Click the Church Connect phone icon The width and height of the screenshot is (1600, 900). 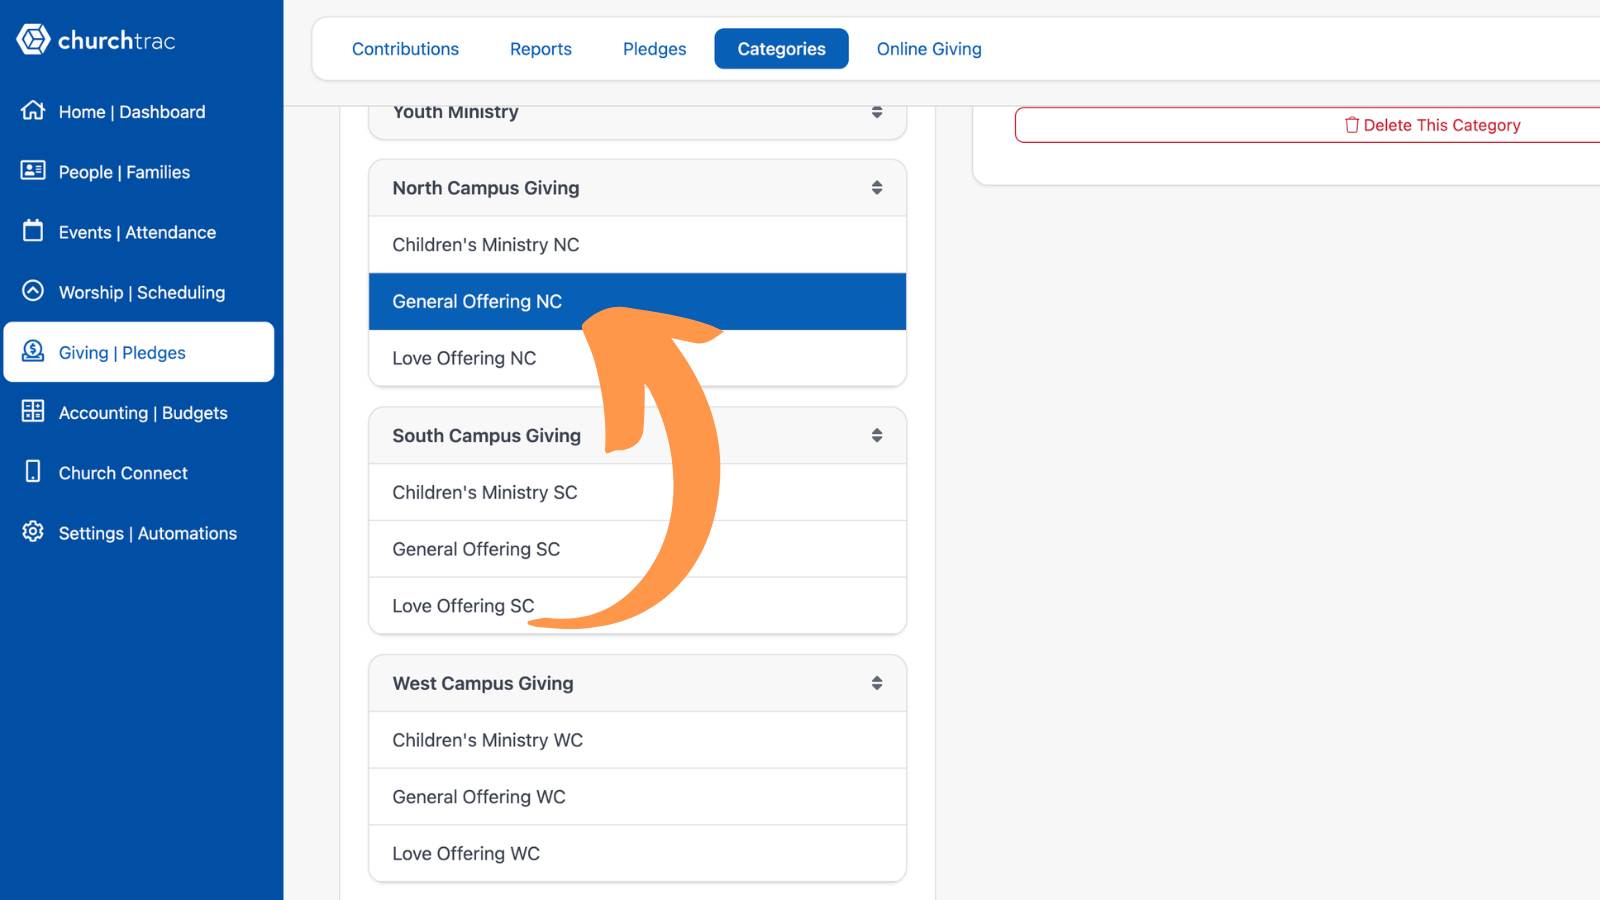pos(33,471)
